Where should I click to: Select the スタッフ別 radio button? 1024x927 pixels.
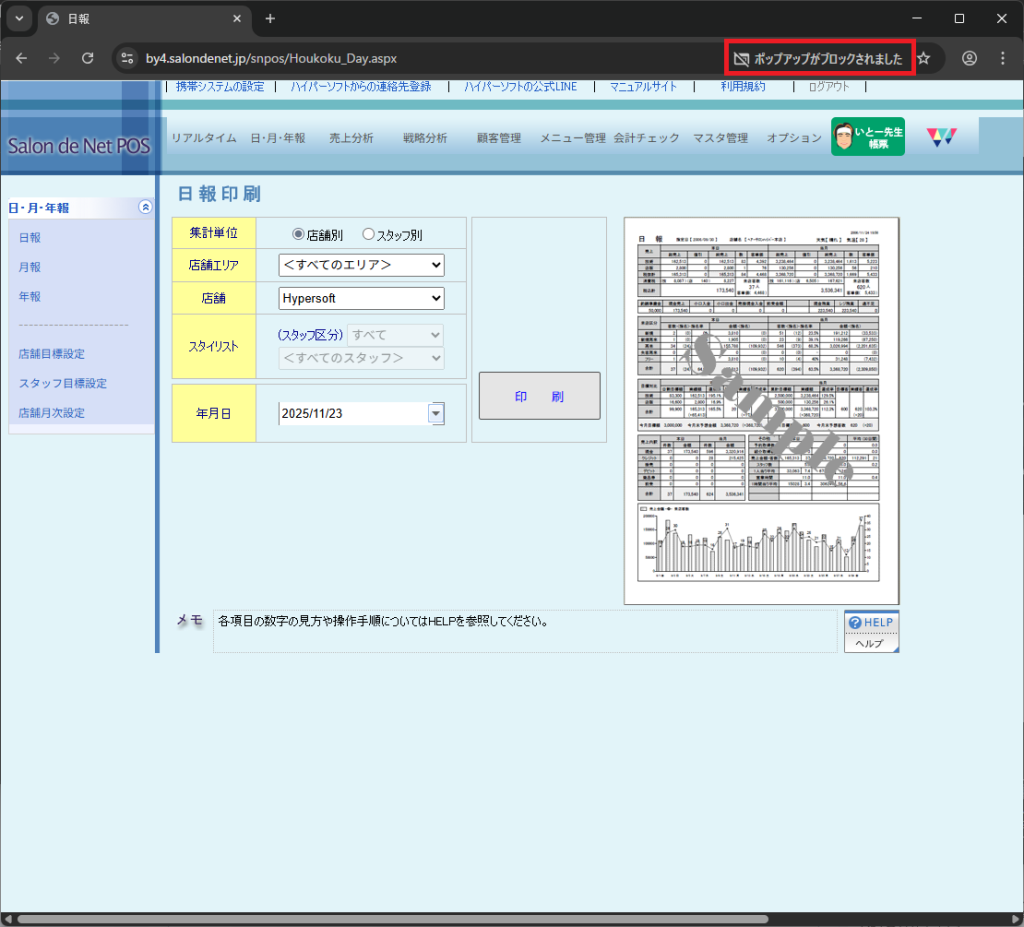pyautogui.click(x=368, y=234)
